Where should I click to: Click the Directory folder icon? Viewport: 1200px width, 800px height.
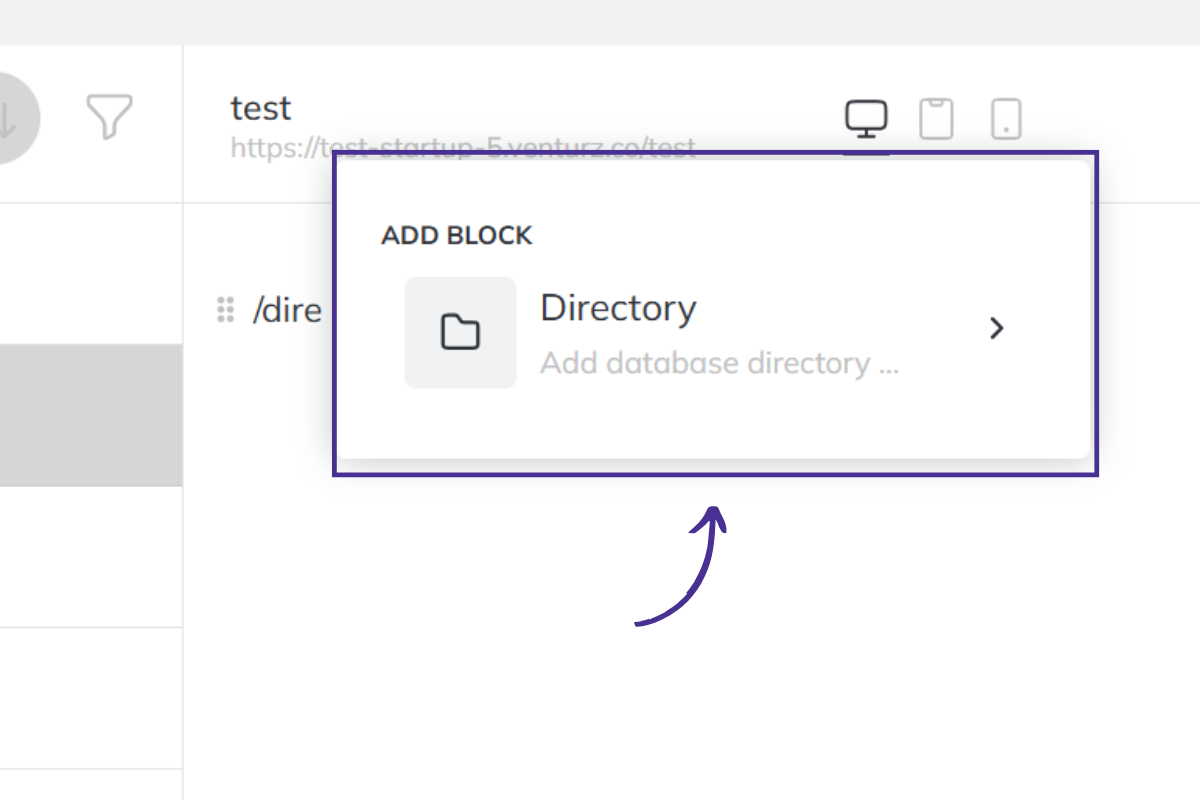pyautogui.click(x=460, y=332)
